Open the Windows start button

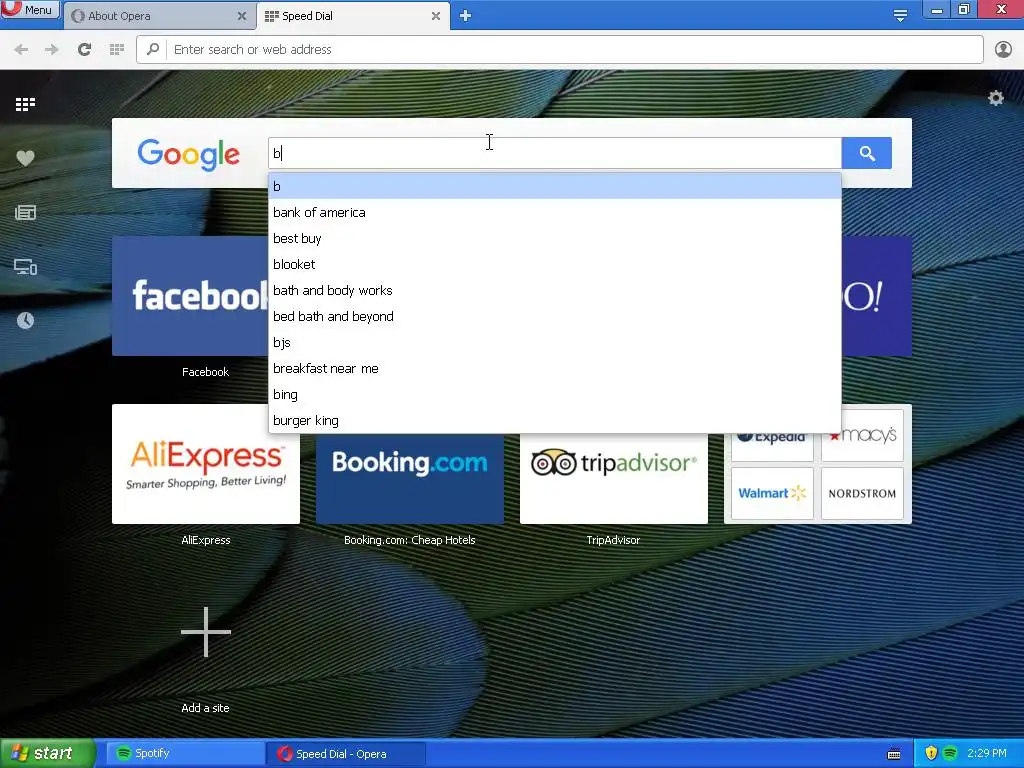pos(47,754)
